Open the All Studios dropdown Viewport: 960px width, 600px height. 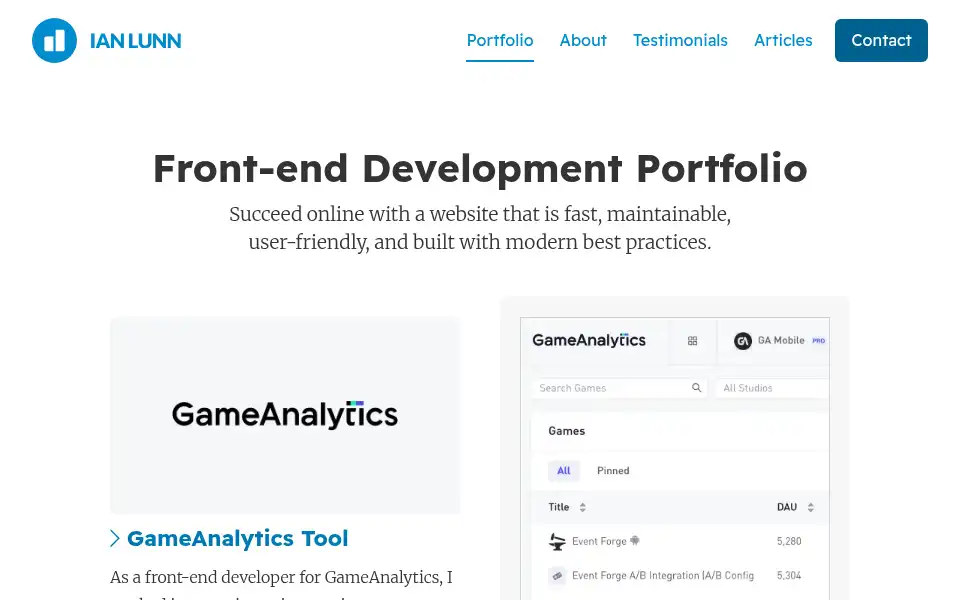coord(772,388)
